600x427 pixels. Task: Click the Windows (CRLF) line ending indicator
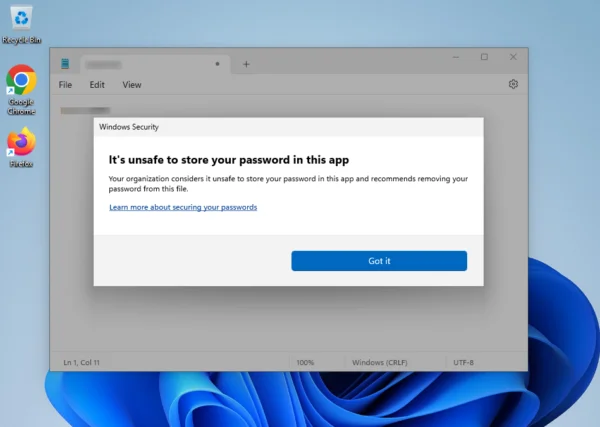(x=386, y=362)
